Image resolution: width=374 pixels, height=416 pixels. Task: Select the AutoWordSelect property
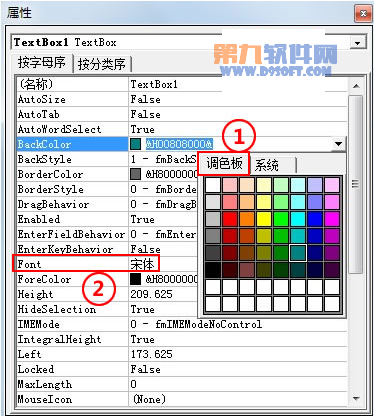coord(59,129)
